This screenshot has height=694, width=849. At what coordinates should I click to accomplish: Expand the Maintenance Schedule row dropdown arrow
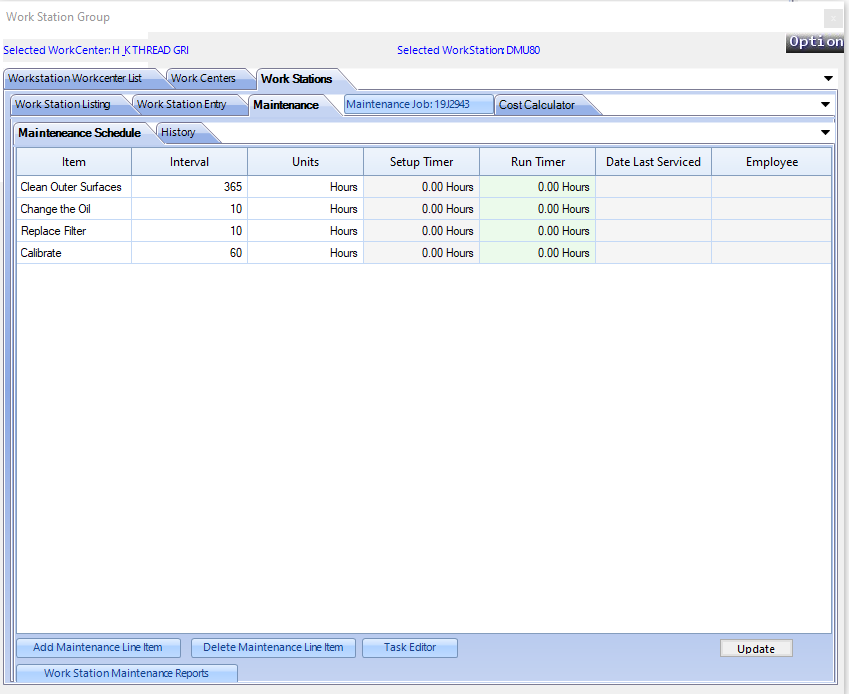[x=825, y=132]
